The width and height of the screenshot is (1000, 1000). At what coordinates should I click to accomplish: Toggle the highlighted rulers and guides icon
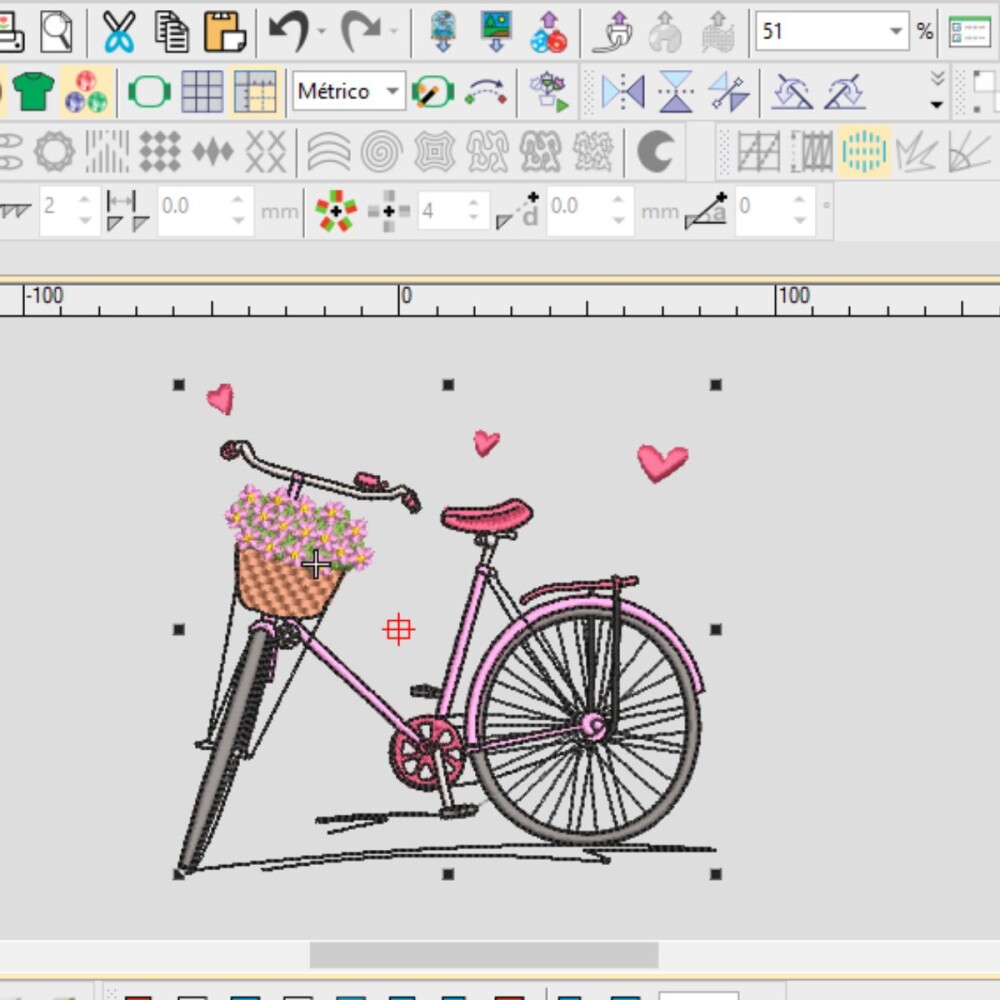(x=255, y=92)
